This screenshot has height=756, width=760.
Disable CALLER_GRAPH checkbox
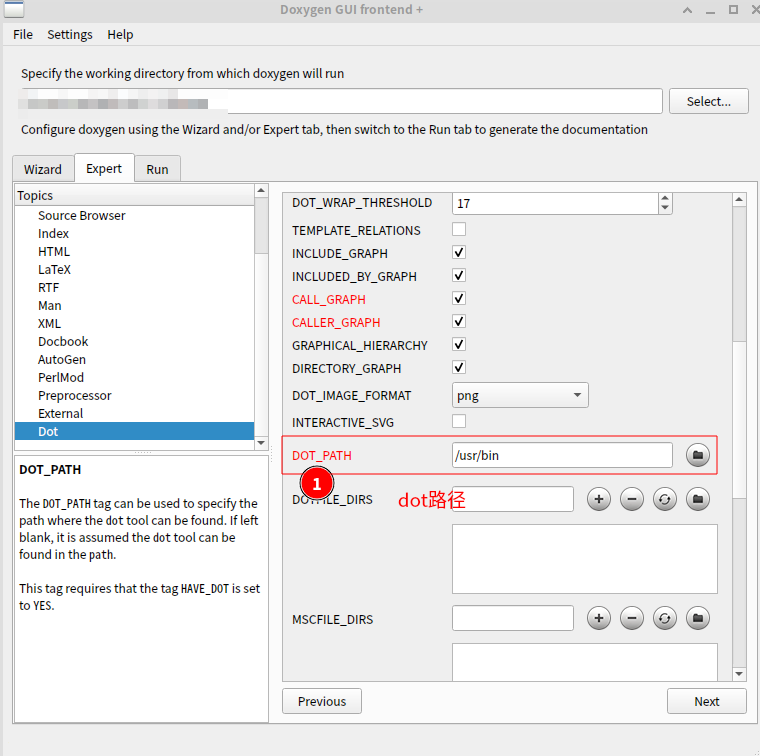(x=459, y=321)
